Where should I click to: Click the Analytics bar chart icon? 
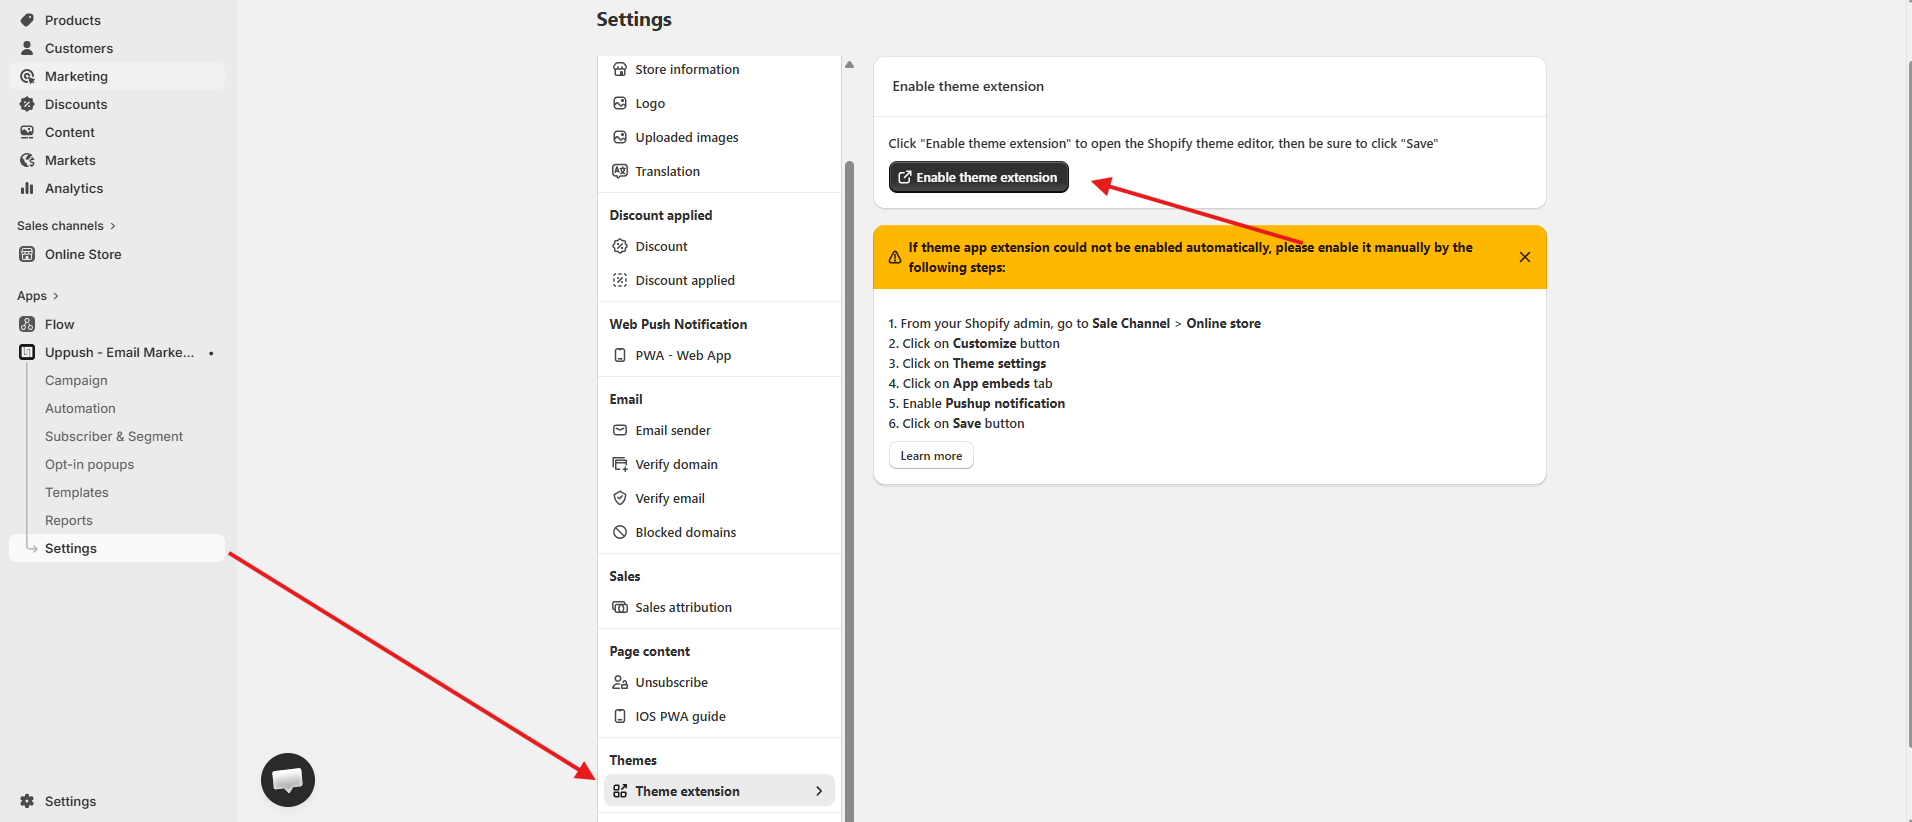tap(27, 188)
